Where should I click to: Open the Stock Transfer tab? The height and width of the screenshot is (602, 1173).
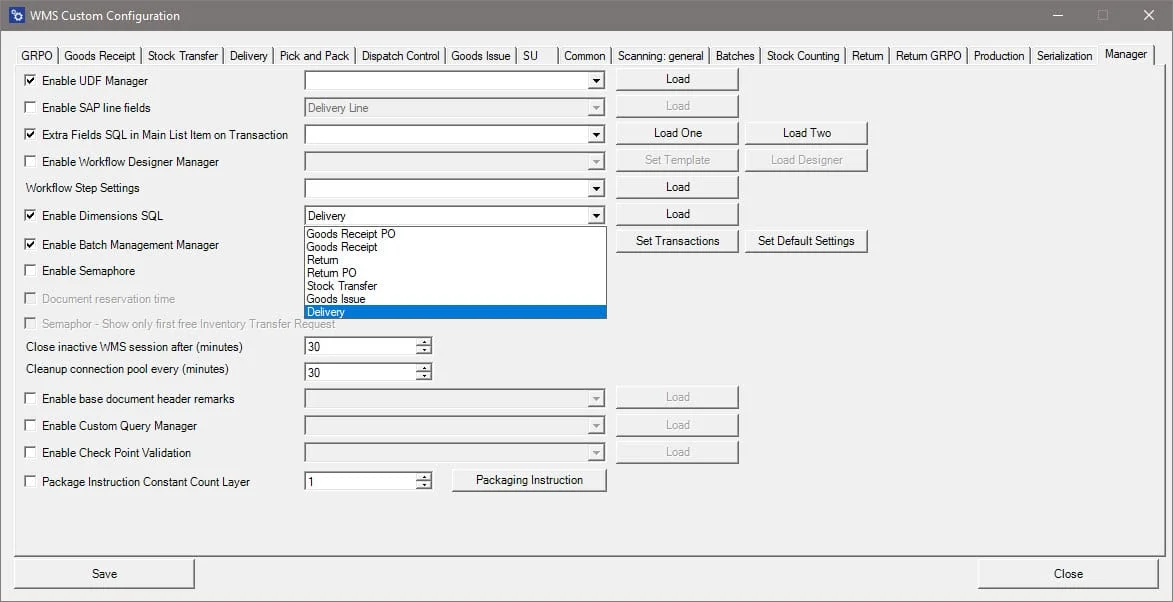[183, 56]
